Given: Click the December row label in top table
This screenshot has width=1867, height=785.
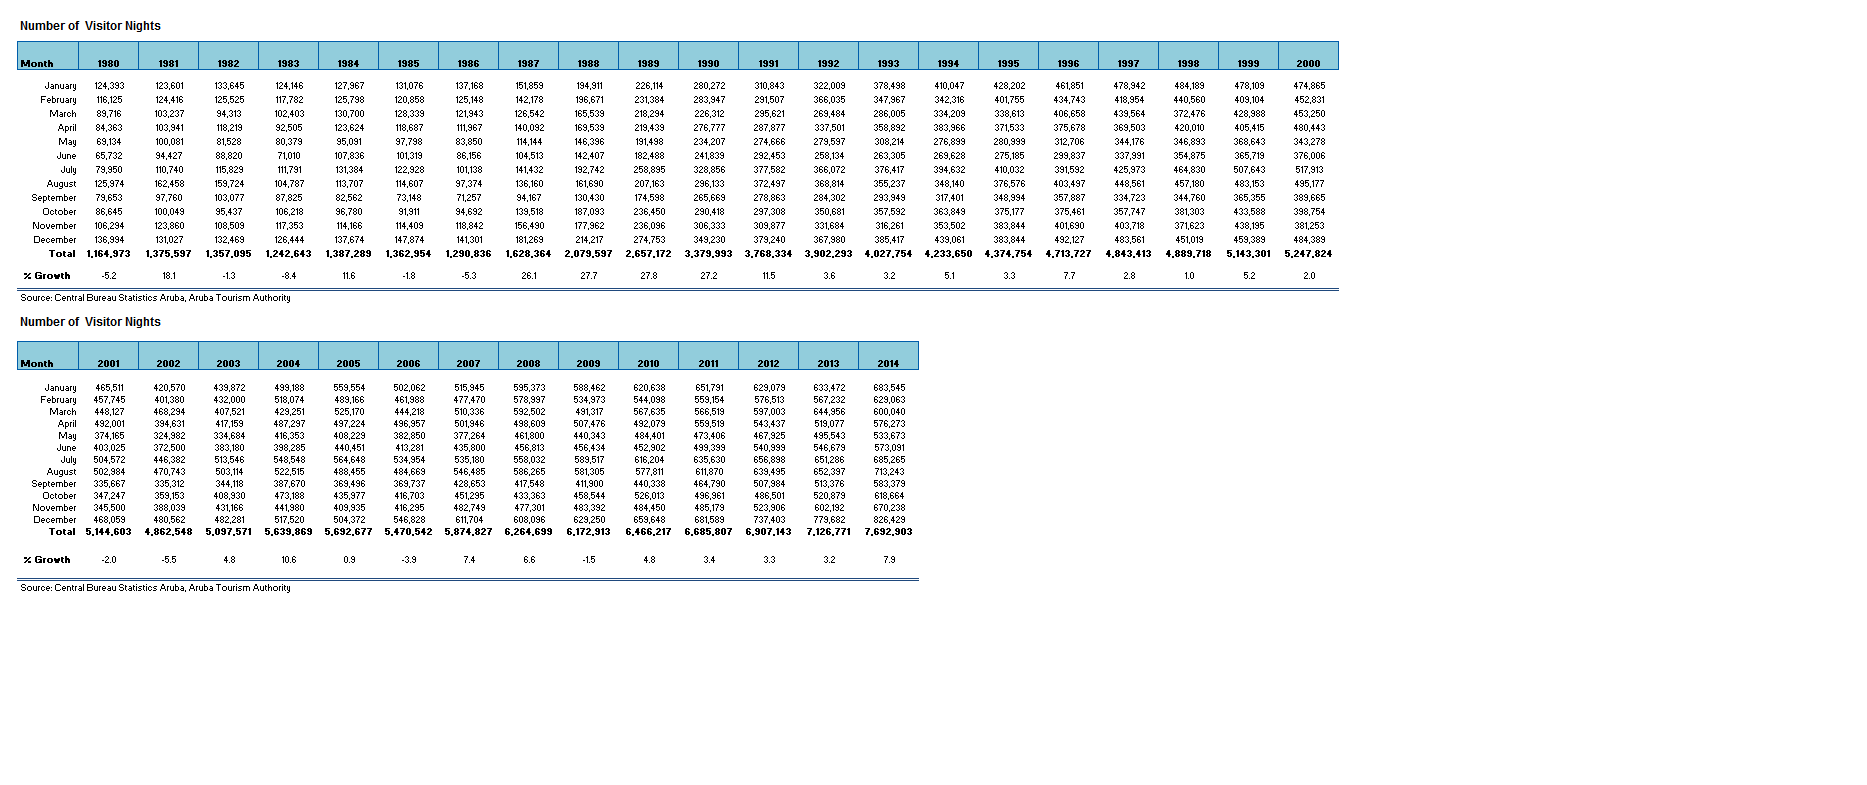Looking at the screenshot, I should pyautogui.click(x=55, y=240).
